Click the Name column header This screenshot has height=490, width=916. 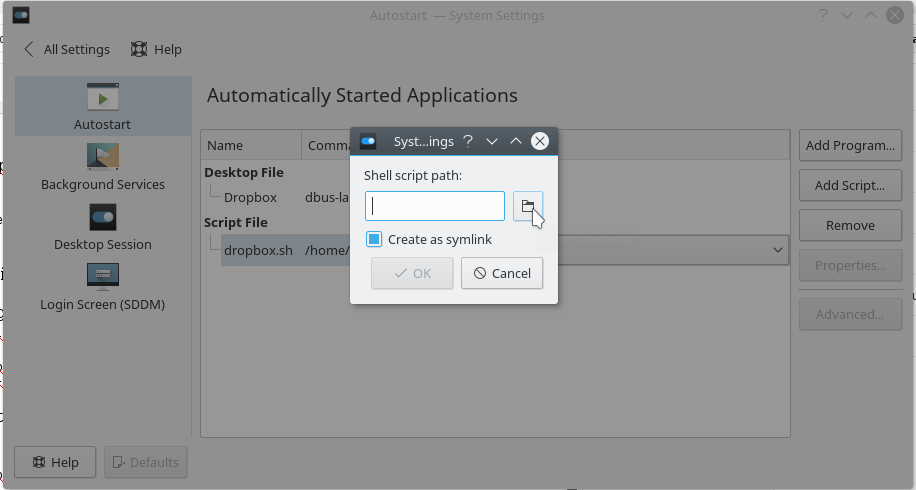pos(225,145)
